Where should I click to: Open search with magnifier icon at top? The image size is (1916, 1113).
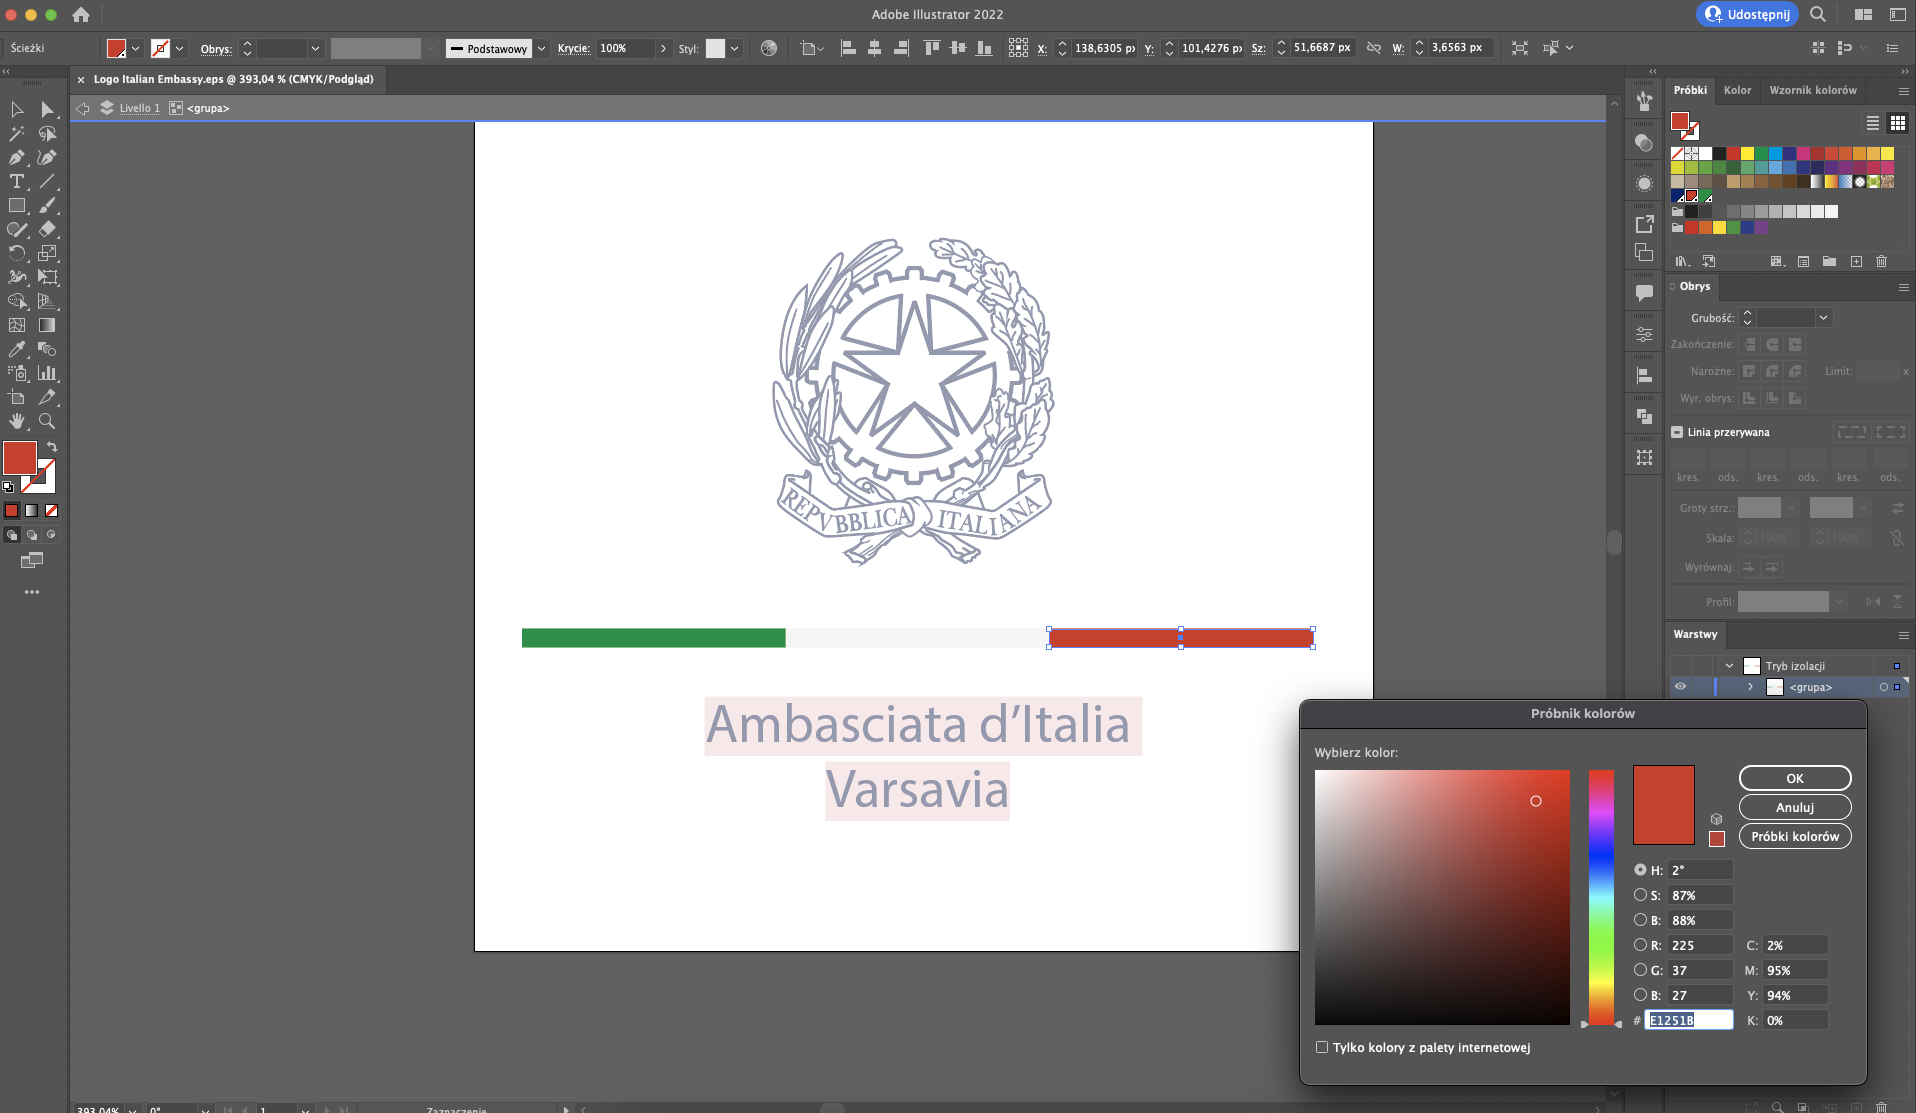pyautogui.click(x=1818, y=14)
